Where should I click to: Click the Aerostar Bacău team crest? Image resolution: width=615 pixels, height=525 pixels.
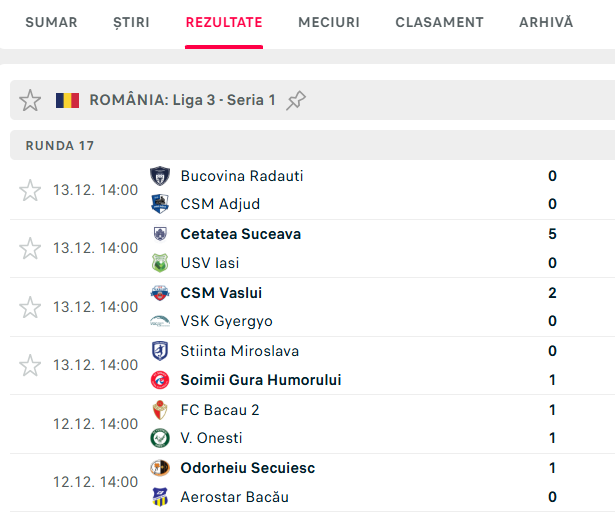159,497
